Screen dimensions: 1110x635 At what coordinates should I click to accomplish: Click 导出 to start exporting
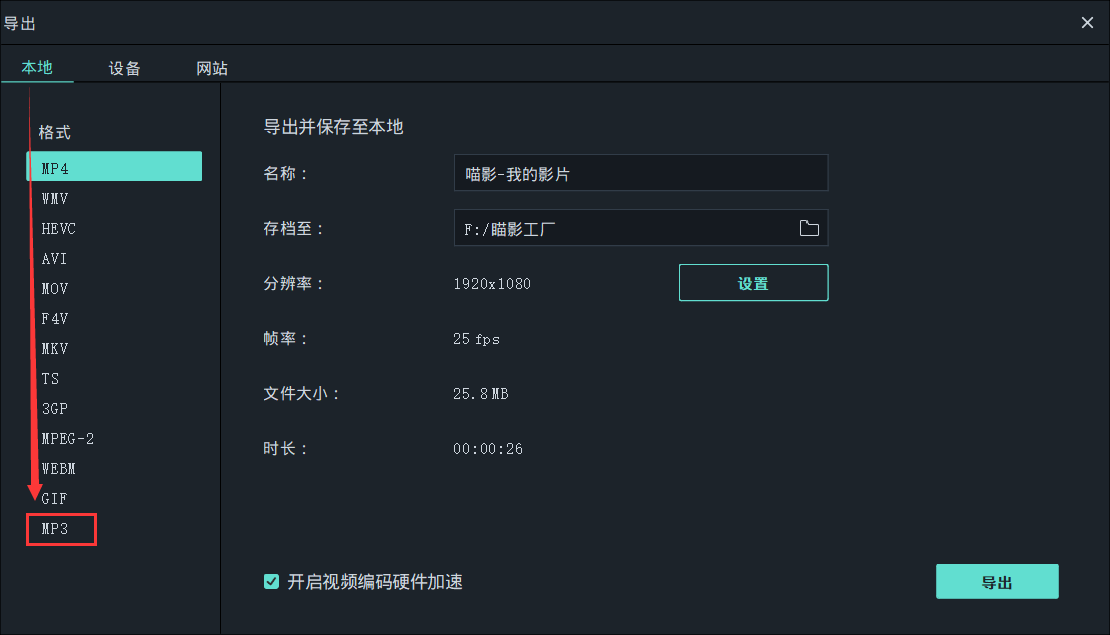[x=997, y=580]
